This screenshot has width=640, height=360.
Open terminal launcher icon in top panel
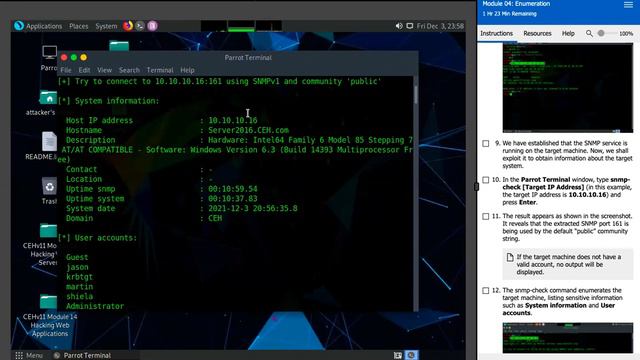[x=140, y=26]
